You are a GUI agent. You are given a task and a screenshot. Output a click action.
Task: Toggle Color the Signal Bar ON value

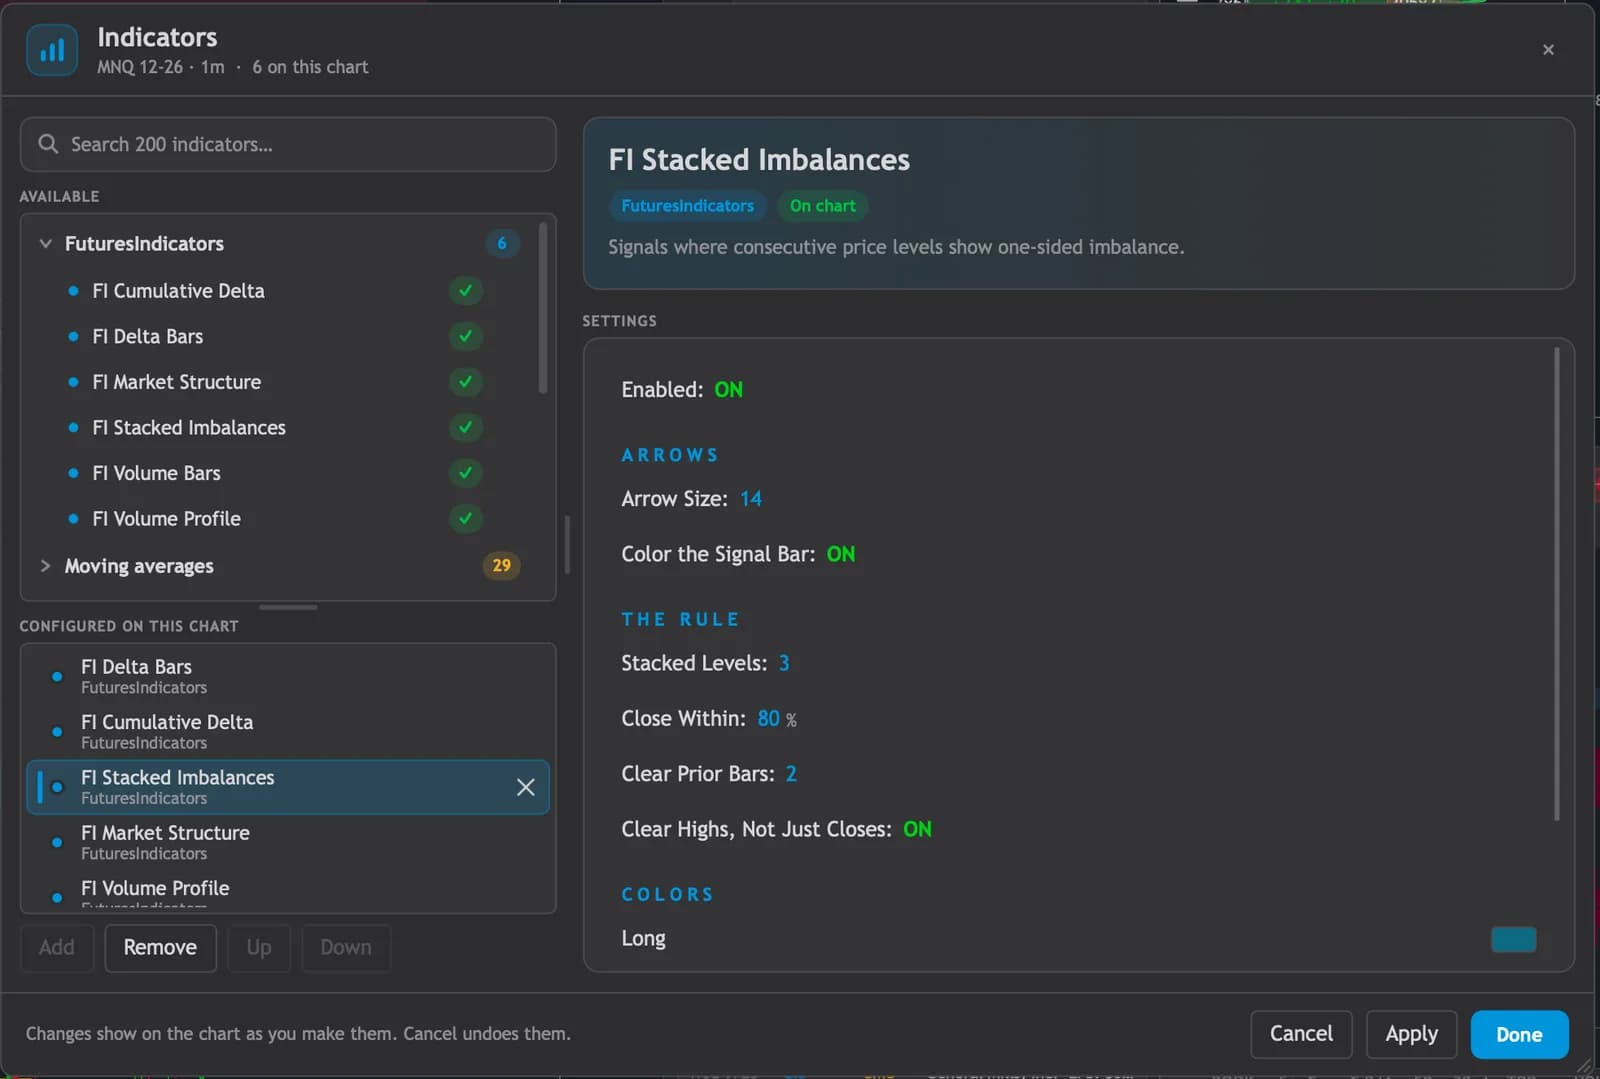click(x=841, y=554)
